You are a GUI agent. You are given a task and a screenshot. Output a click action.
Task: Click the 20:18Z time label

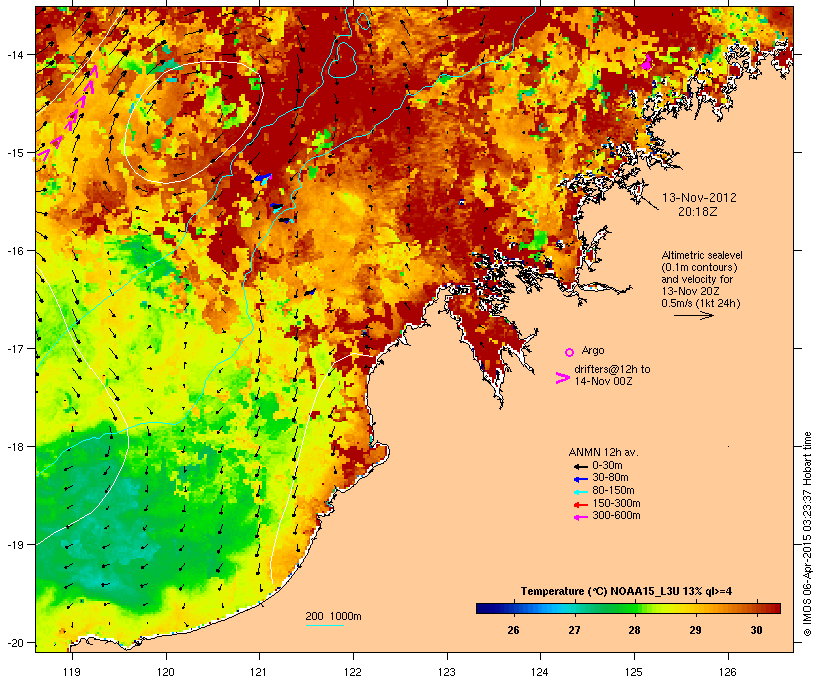[698, 212]
